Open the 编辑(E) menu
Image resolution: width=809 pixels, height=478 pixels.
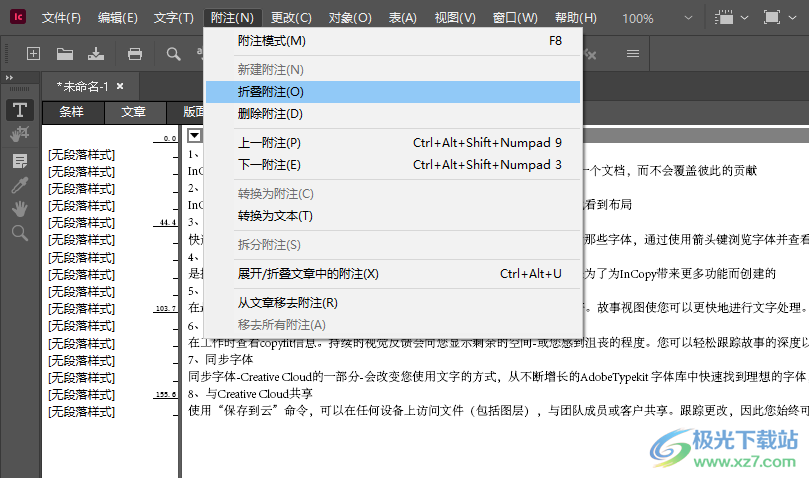click(118, 18)
